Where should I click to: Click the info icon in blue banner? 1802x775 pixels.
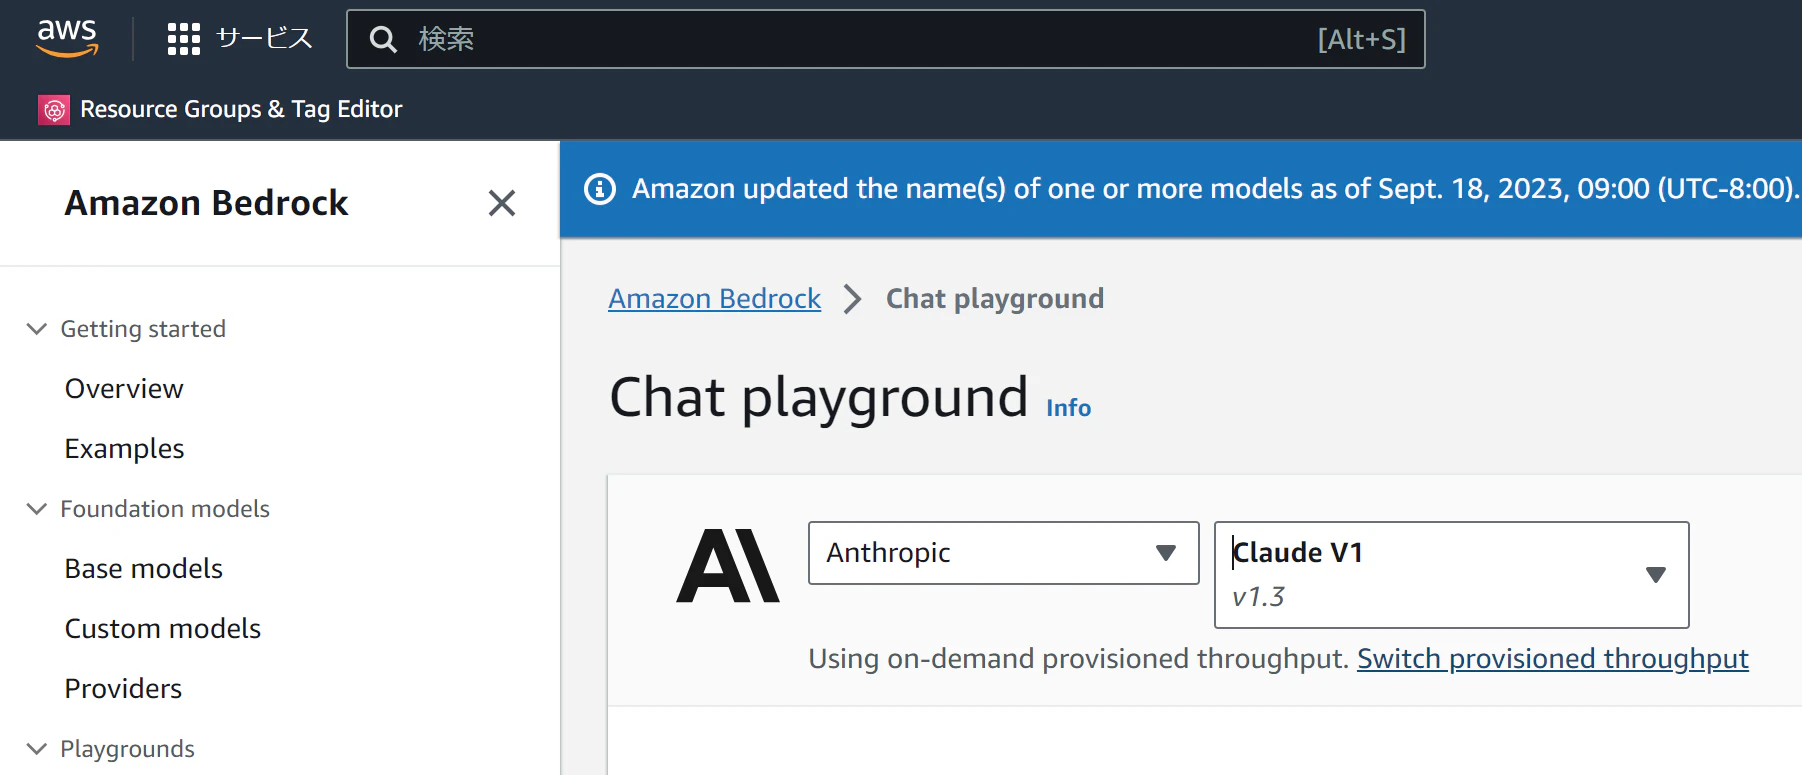[x=600, y=189]
